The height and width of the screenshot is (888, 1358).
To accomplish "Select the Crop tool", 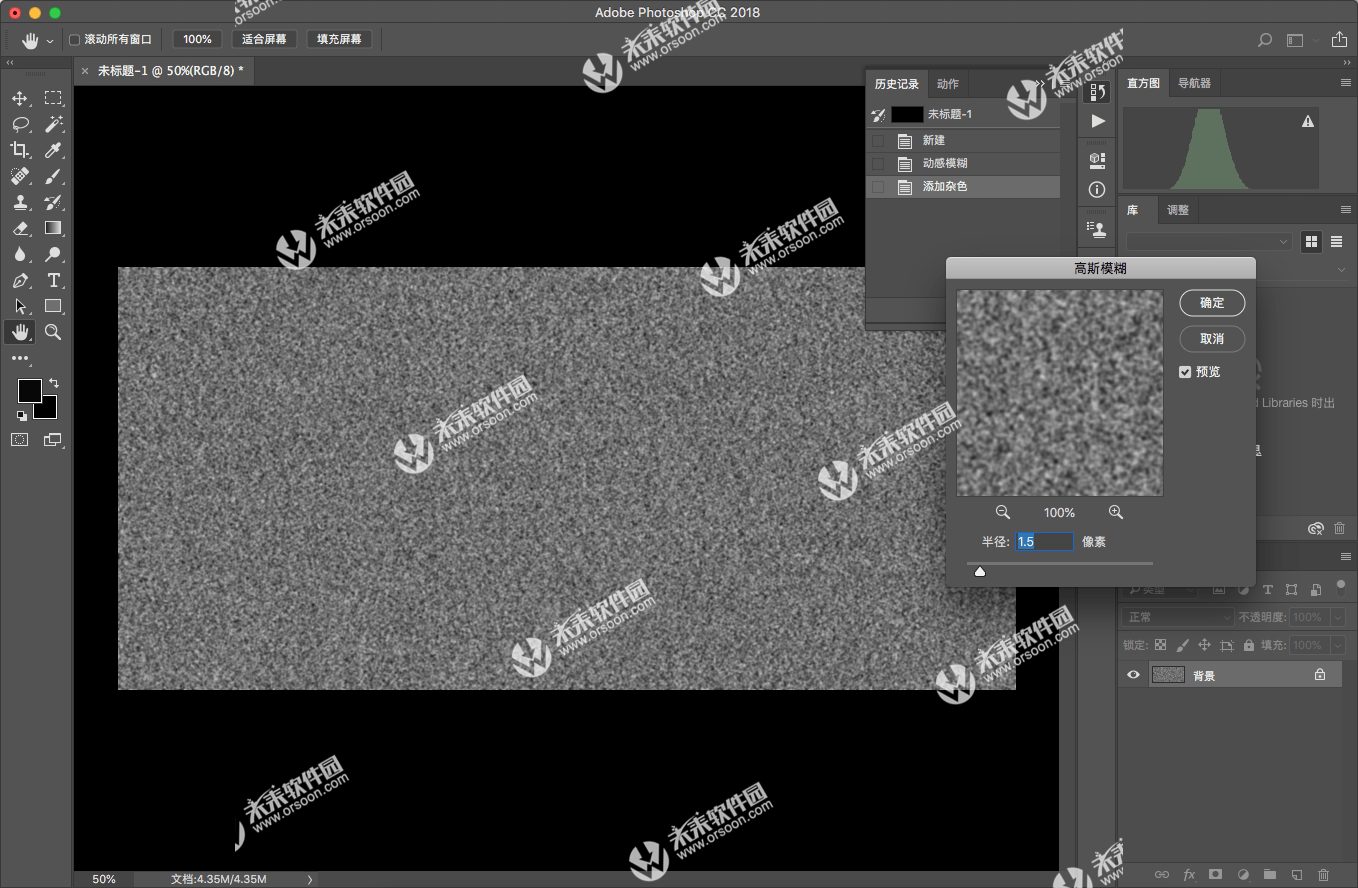I will click(19, 150).
